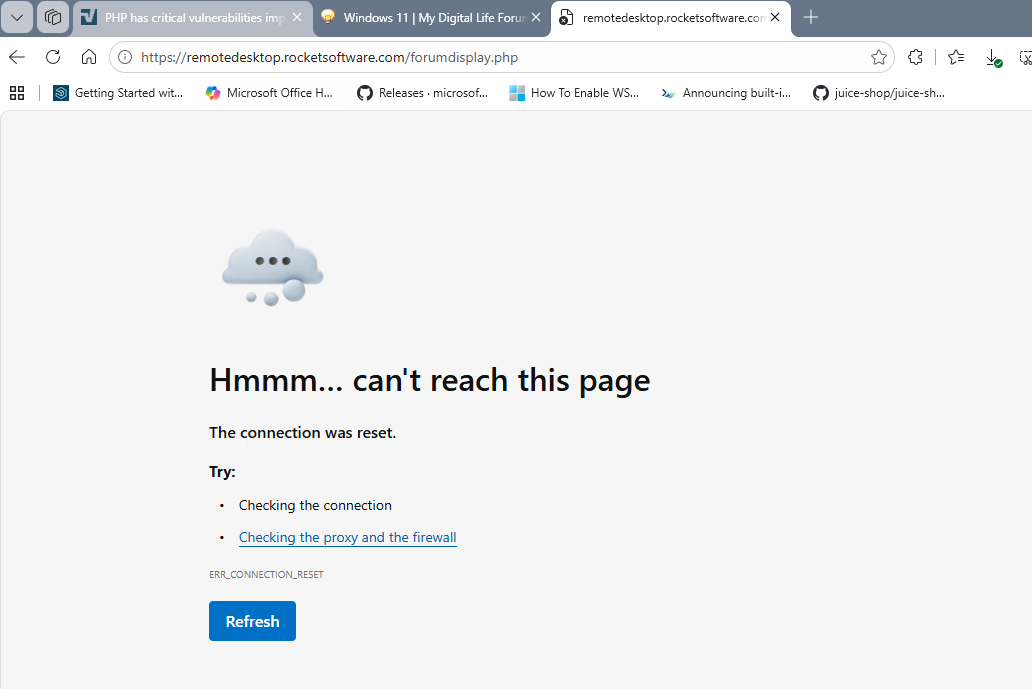View site information icon in address bar
The image size is (1032, 689).
click(125, 57)
